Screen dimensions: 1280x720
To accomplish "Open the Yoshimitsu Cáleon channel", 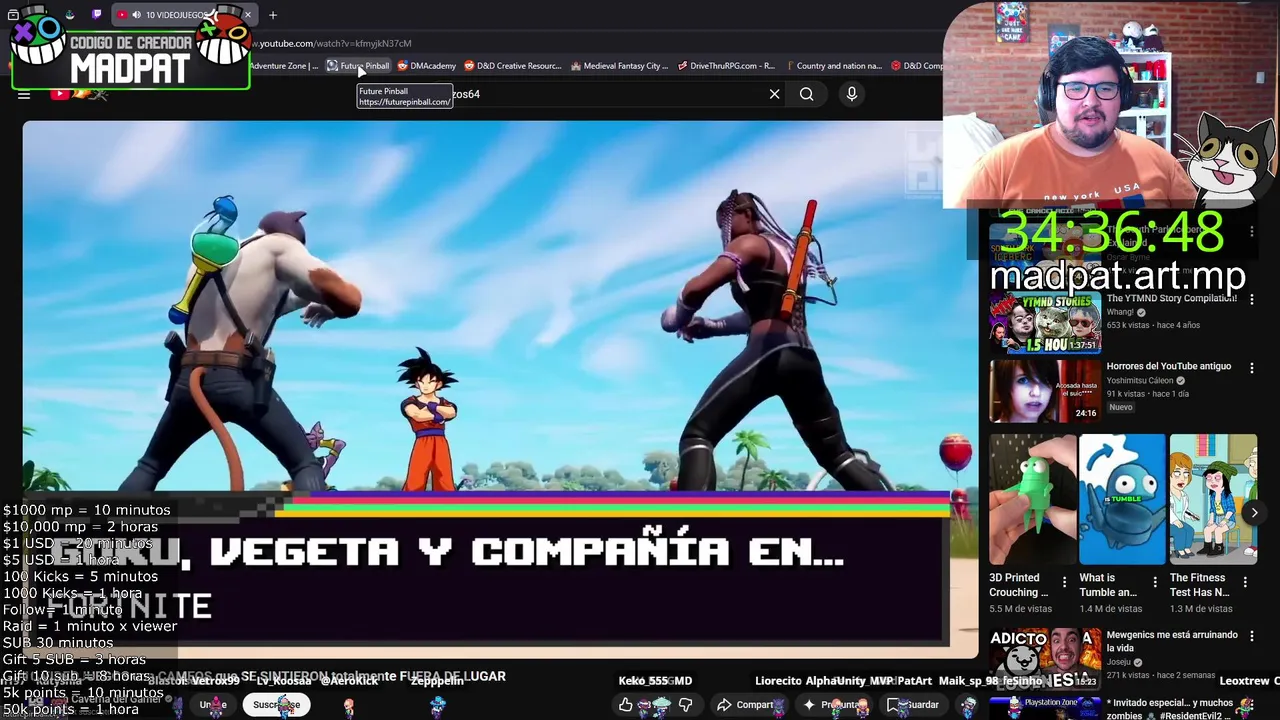I will (1140, 381).
